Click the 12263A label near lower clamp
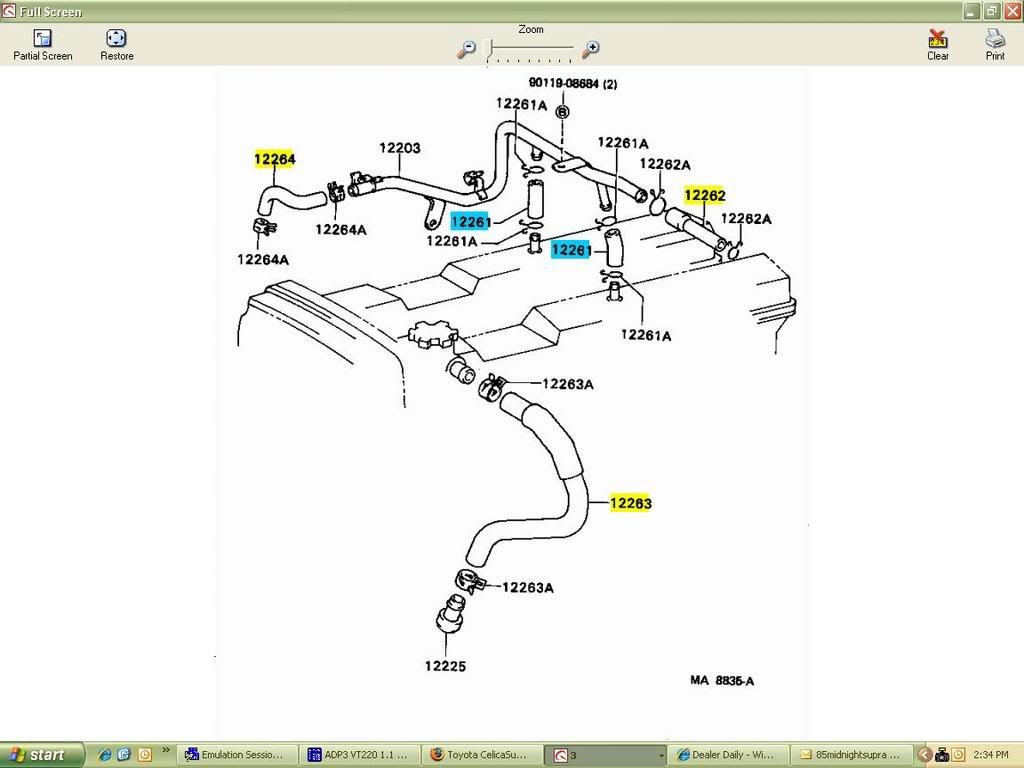 pos(528,588)
